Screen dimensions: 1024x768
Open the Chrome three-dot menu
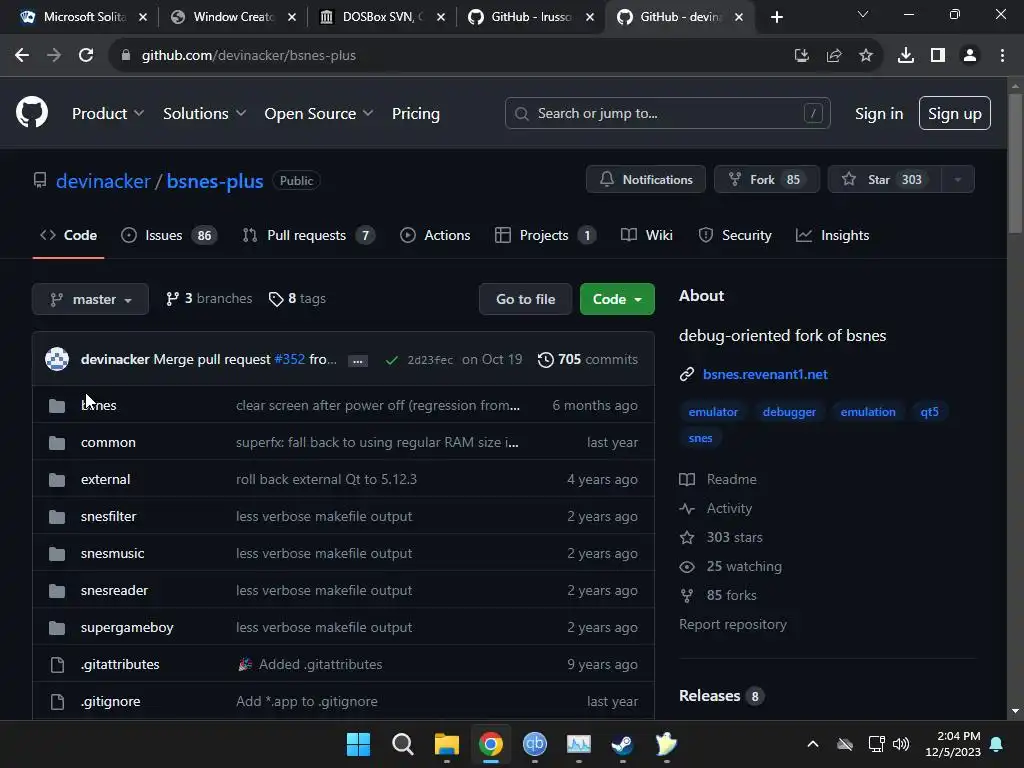(x=1002, y=56)
